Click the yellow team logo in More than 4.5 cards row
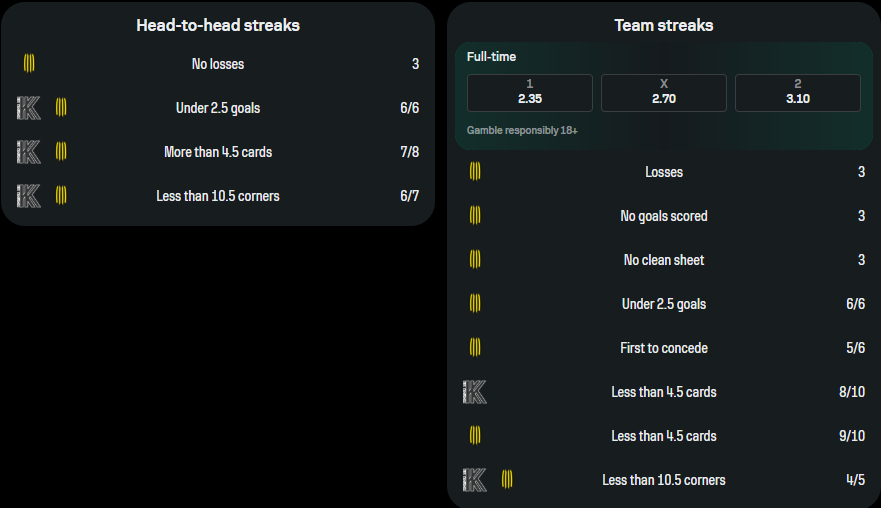The width and height of the screenshot is (881, 508). (x=61, y=152)
